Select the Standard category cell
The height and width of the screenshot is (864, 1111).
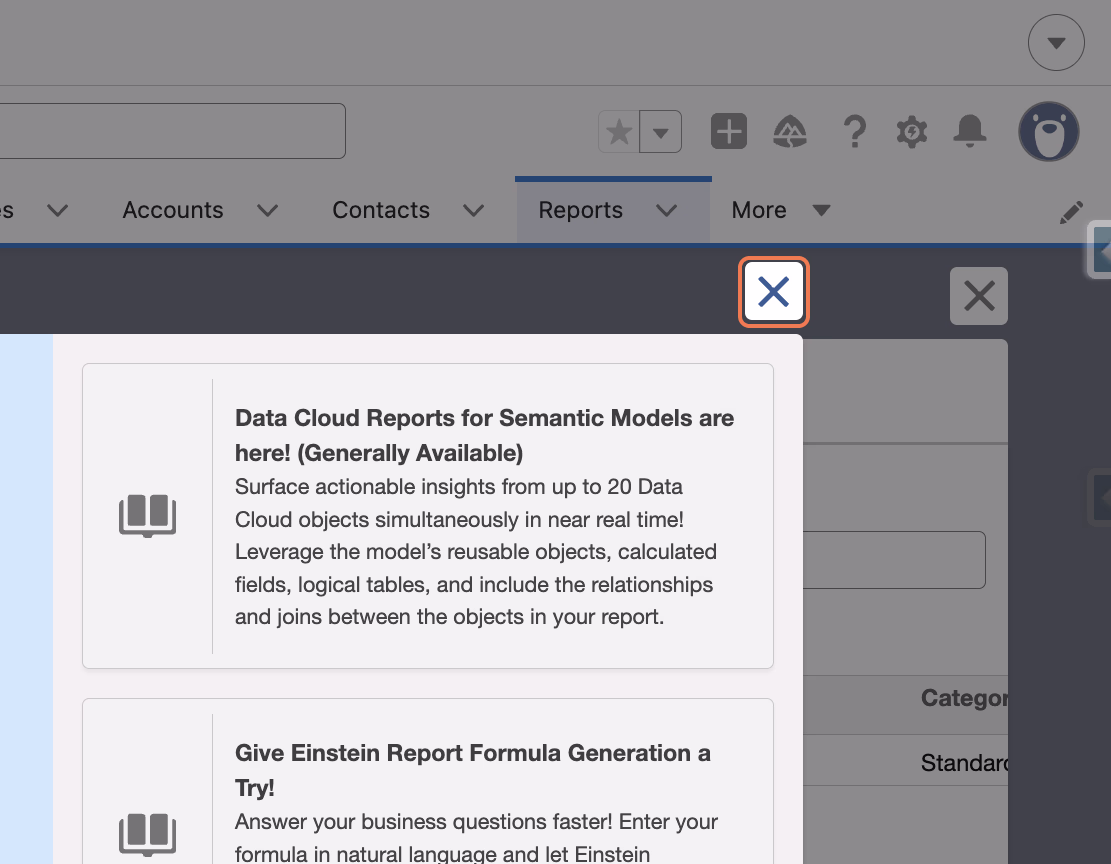(x=964, y=763)
